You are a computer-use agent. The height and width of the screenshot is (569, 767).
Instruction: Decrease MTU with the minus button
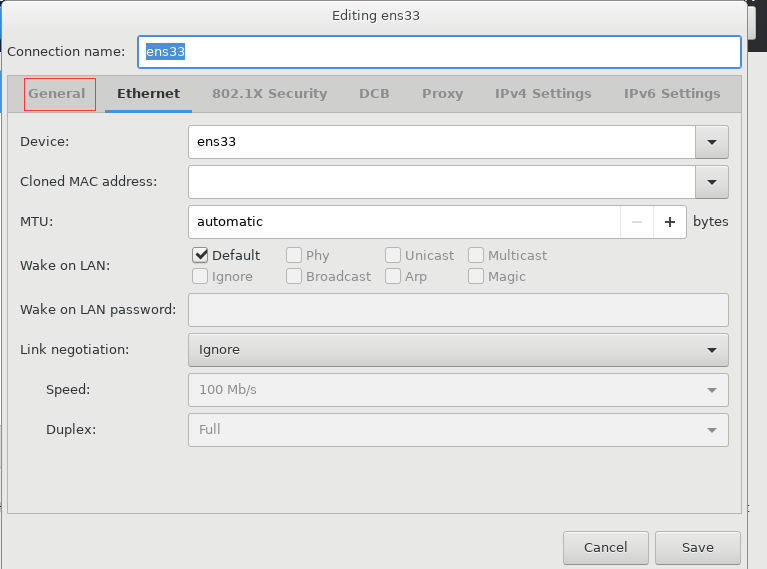click(x=636, y=222)
